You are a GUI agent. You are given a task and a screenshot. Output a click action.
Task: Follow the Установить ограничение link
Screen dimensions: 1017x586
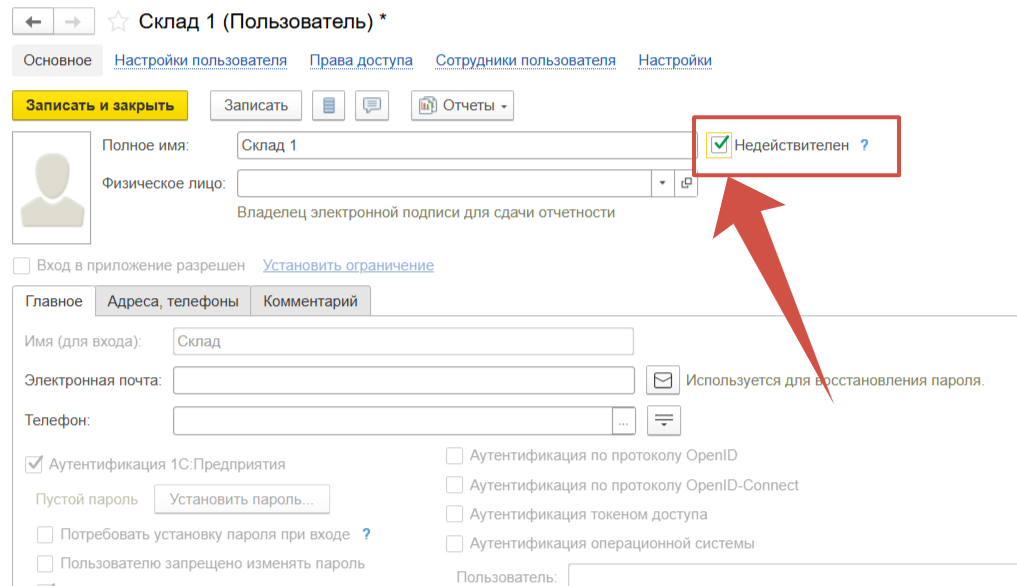click(x=348, y=265)
